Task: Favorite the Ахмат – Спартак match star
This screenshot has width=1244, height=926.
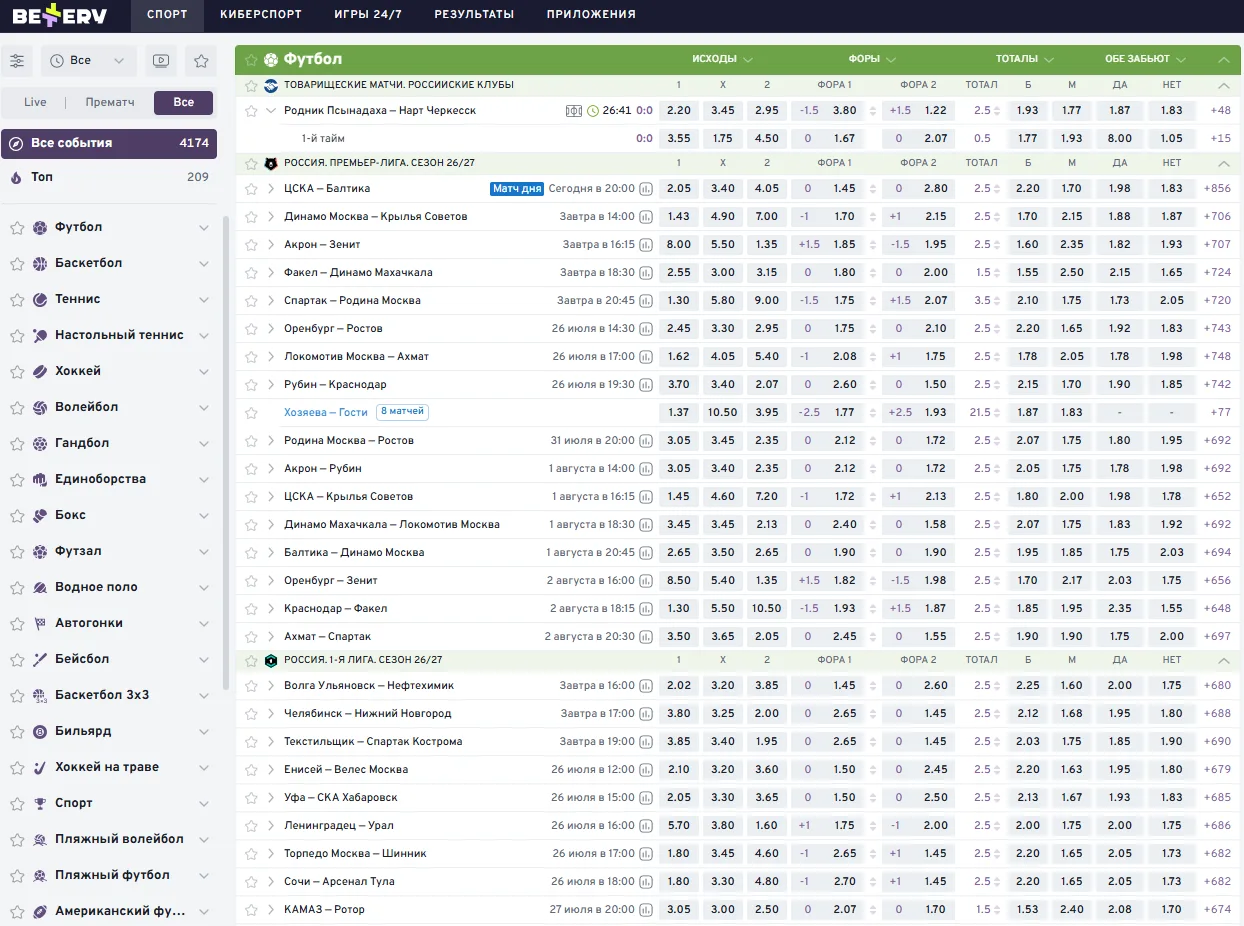Action: click(251, 636)
